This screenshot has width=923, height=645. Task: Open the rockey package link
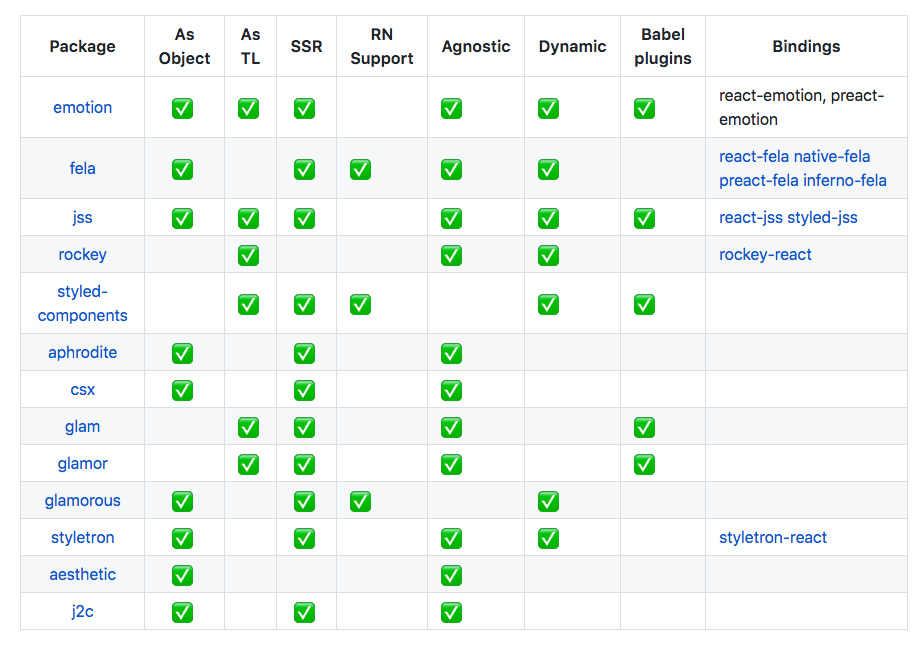[x=82, y=254]
